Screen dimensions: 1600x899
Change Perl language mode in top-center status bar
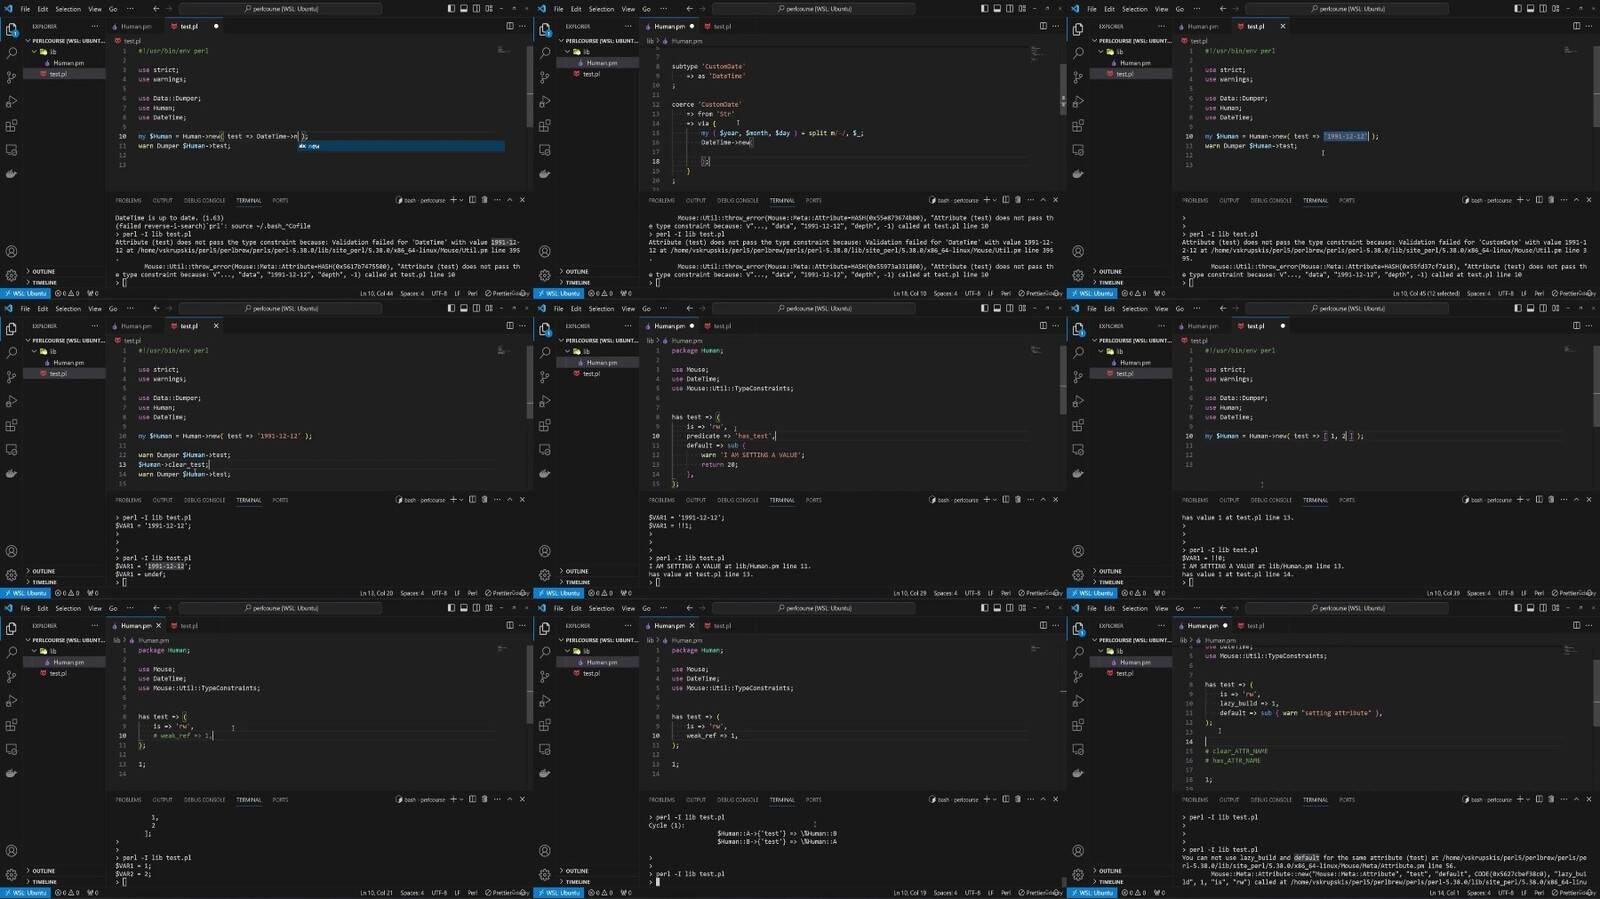click(1006, 294)
